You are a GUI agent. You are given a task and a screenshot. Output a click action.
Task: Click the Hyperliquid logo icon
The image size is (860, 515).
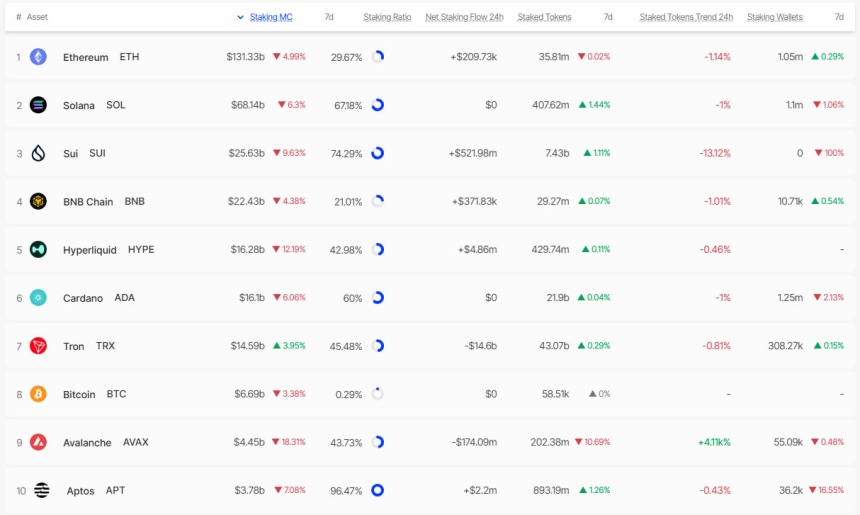pyautogui.click(x=38, y=249)
